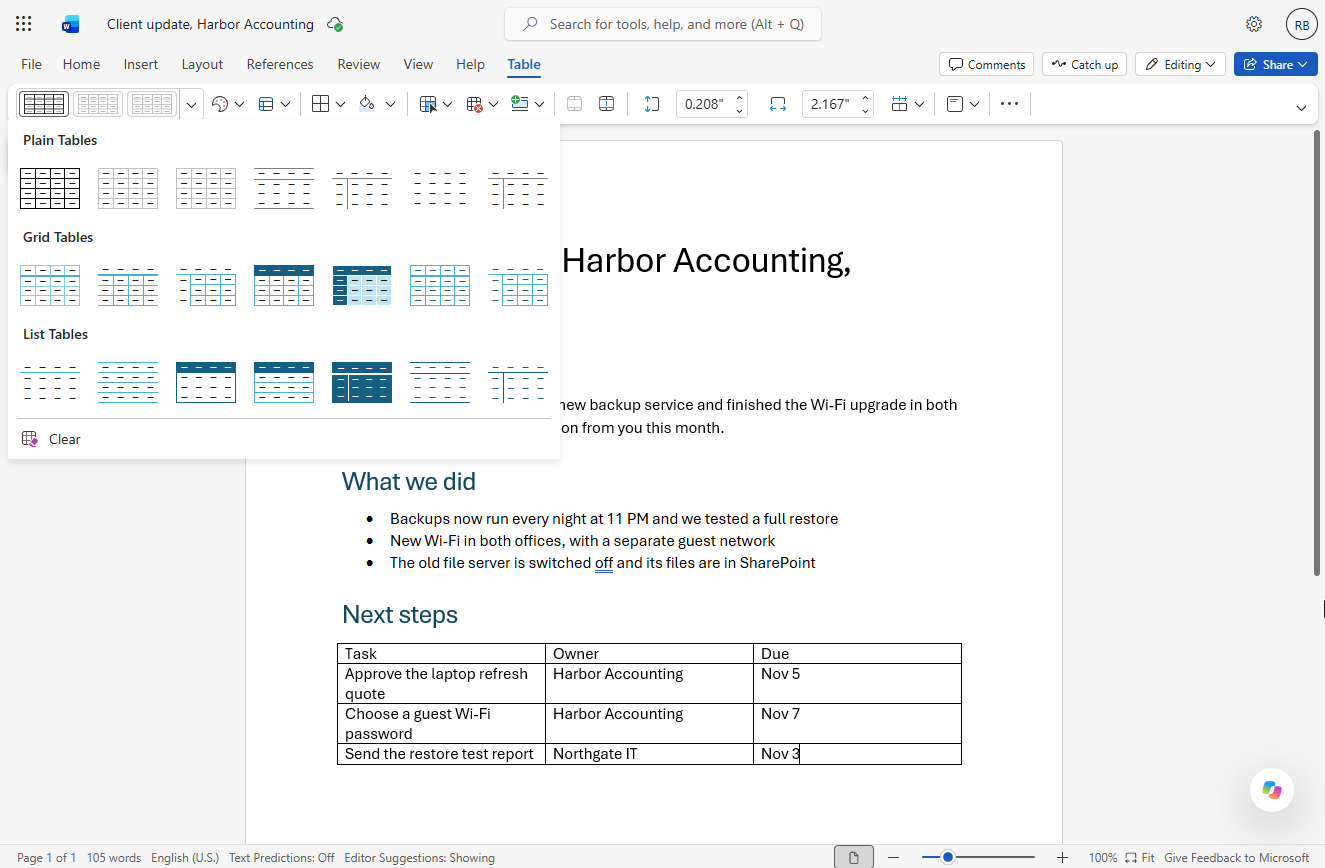Open the borders dropdown arrow

point(340,104)
